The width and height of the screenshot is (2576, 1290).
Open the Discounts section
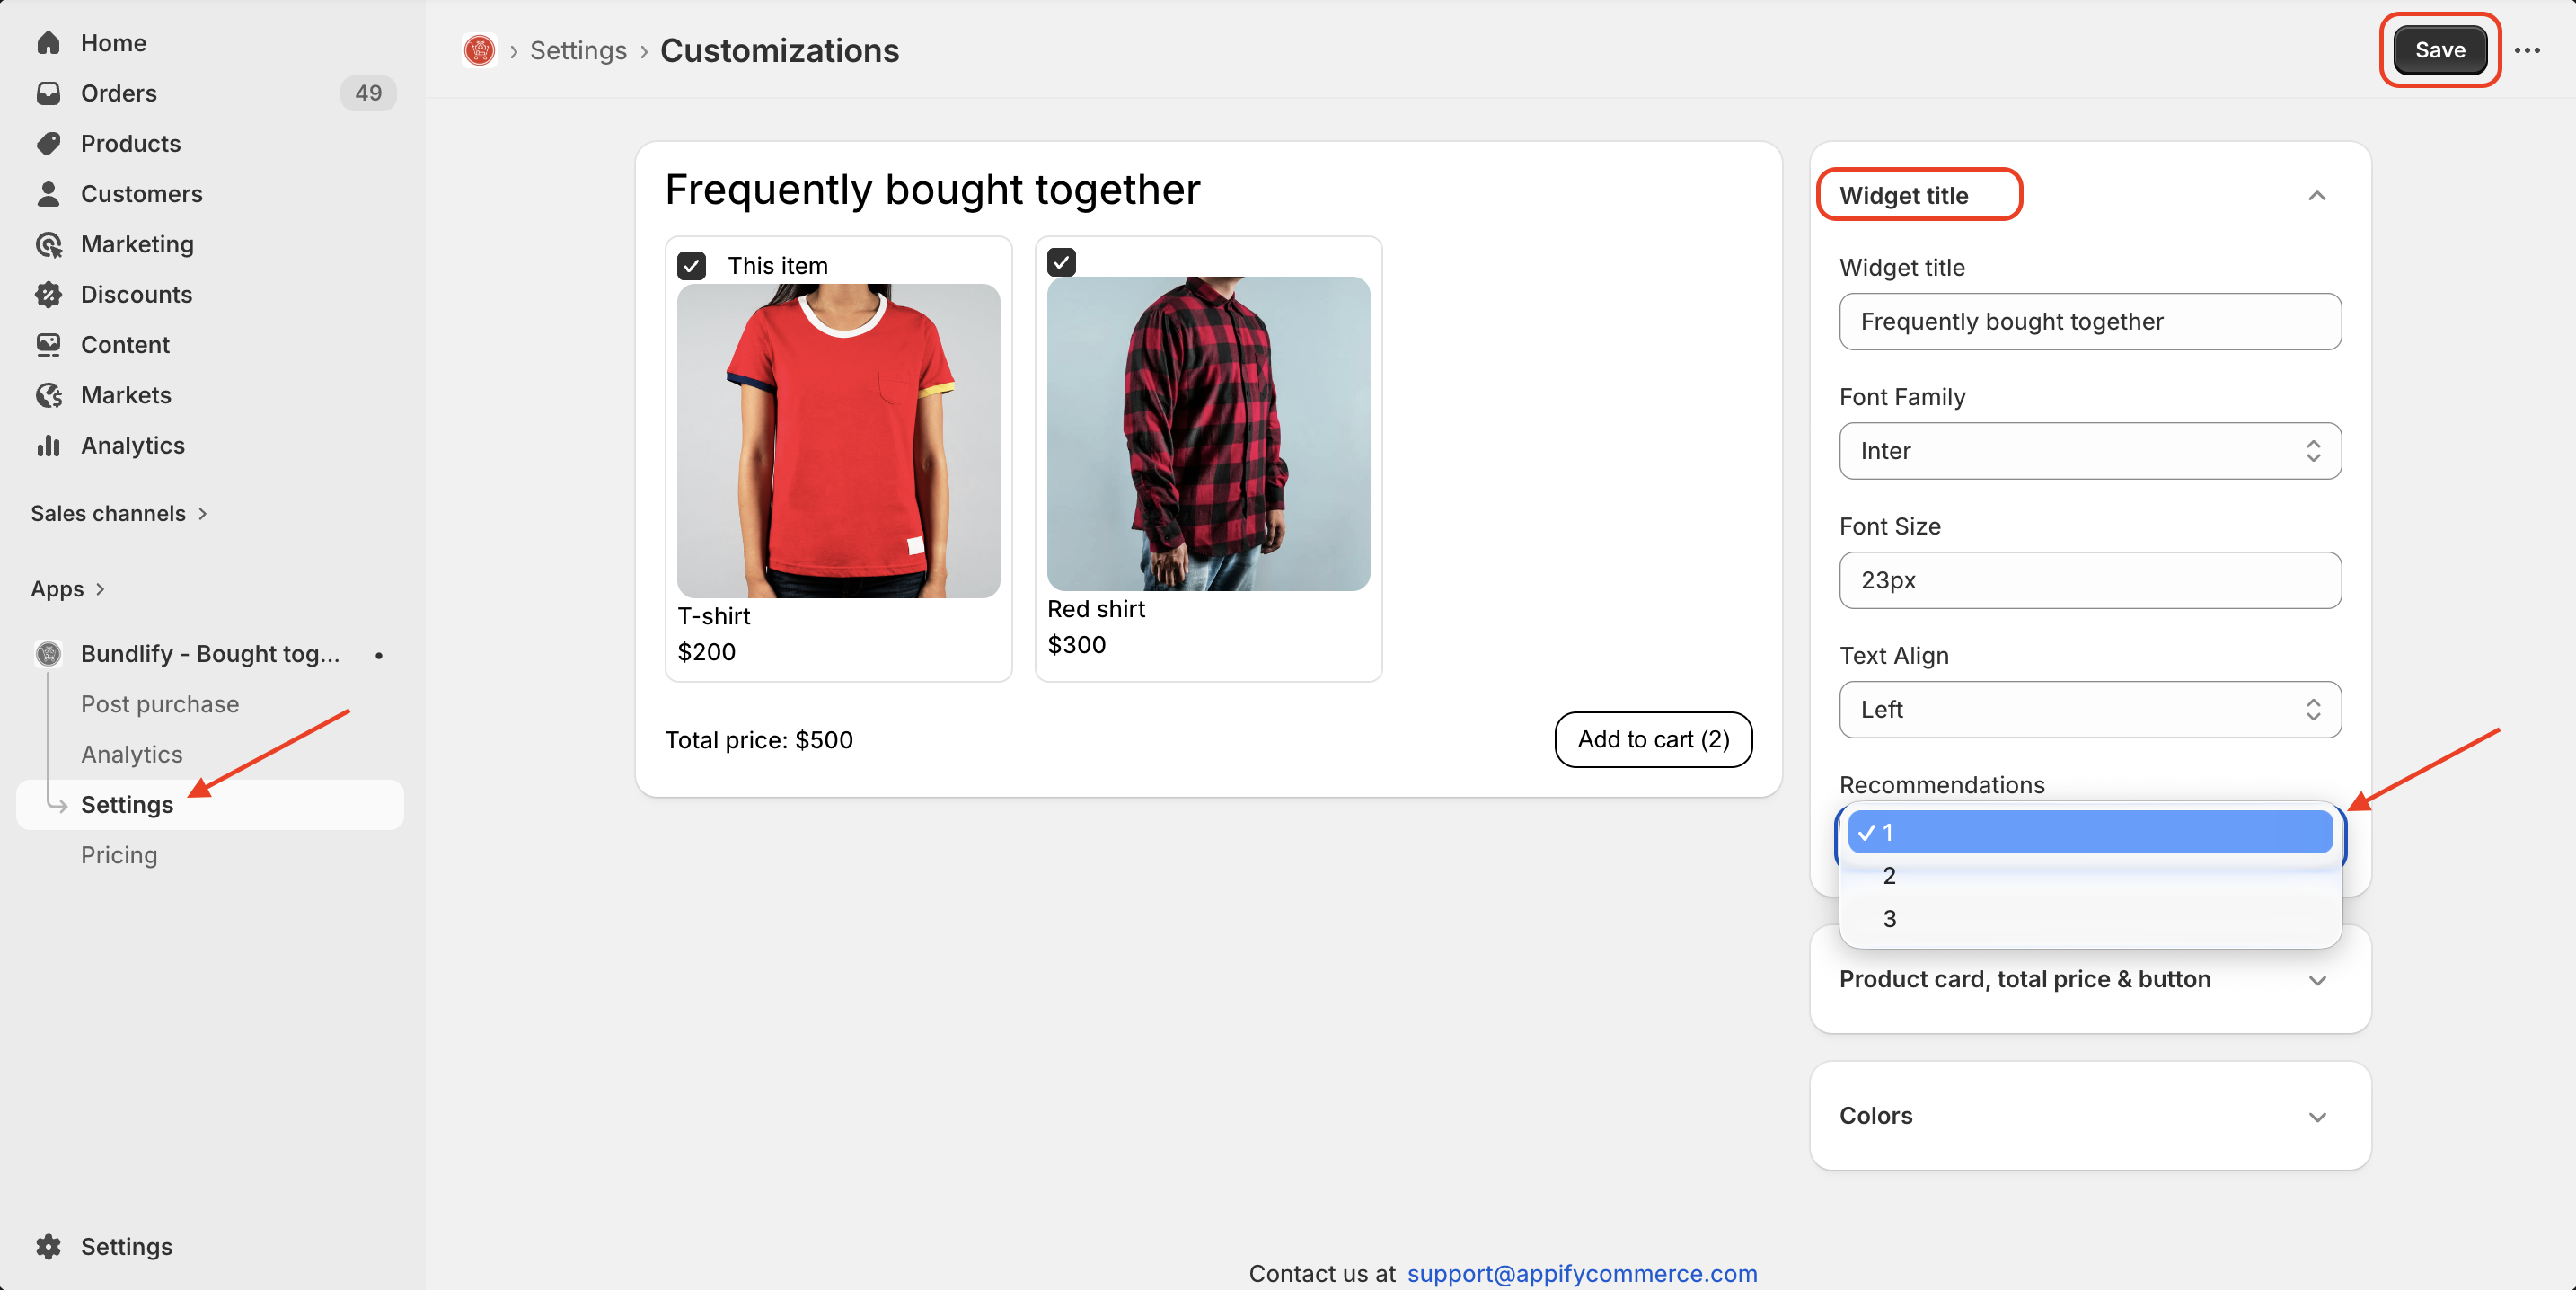coord(136,294)
